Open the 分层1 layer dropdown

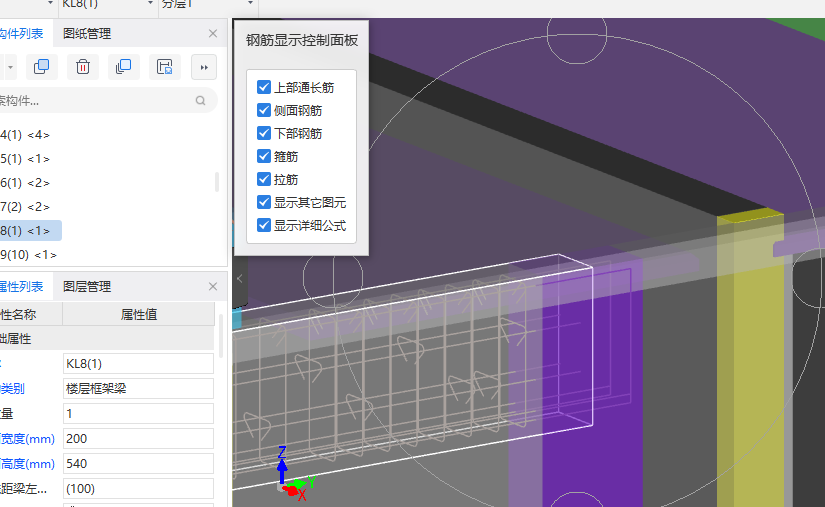click(250, 3)
